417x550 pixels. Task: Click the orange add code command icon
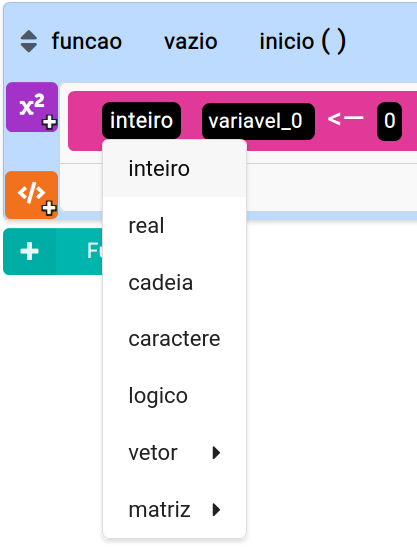pos(32,195)
